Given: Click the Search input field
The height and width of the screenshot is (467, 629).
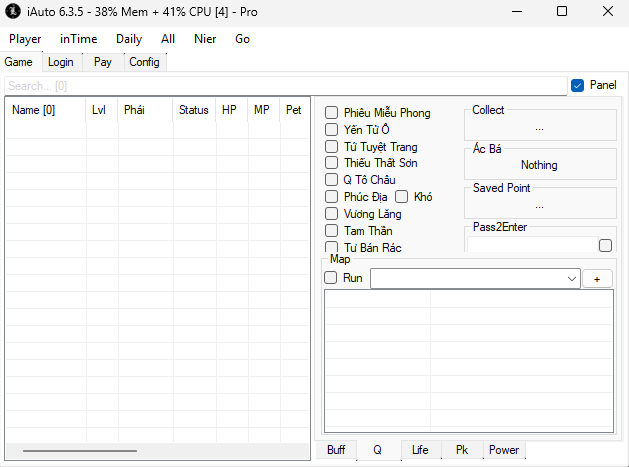Looking at the screenshot, I should tap(285, 86).
